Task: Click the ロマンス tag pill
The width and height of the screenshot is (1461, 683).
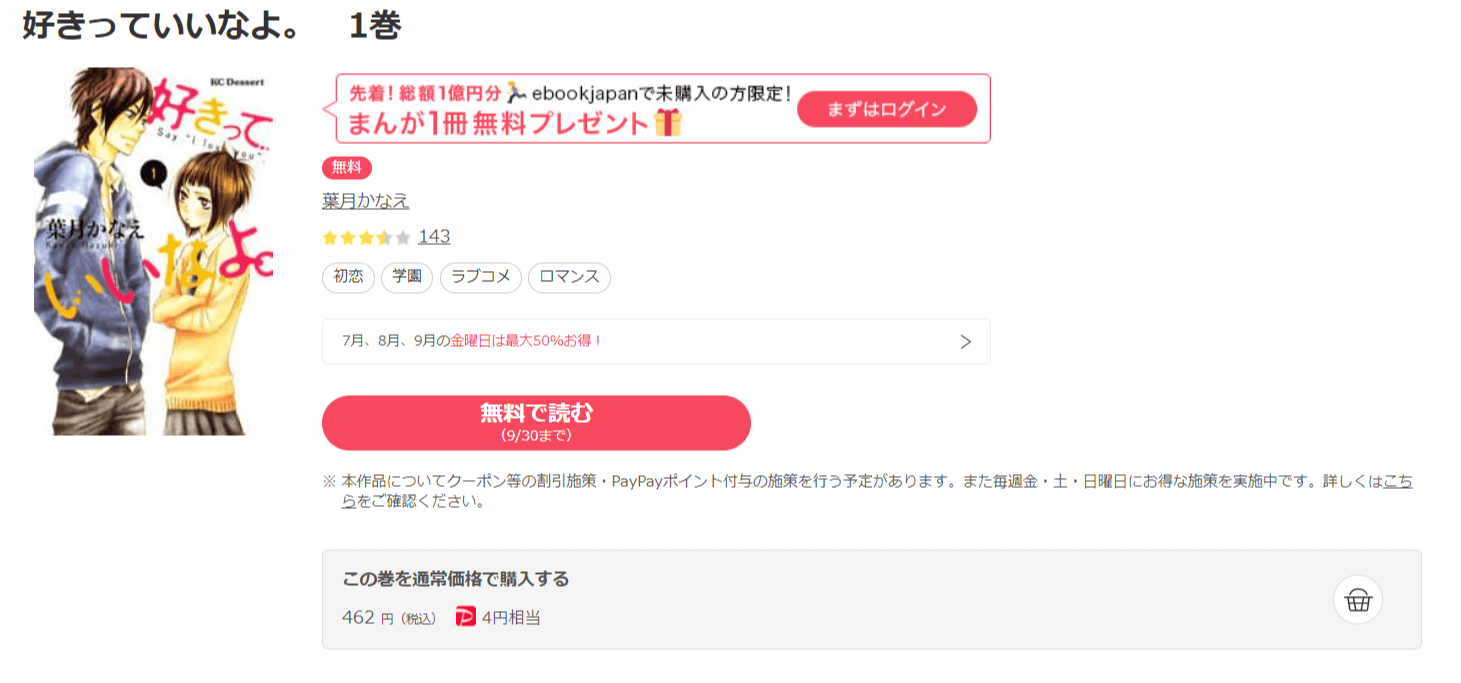Action: [568, 277]
